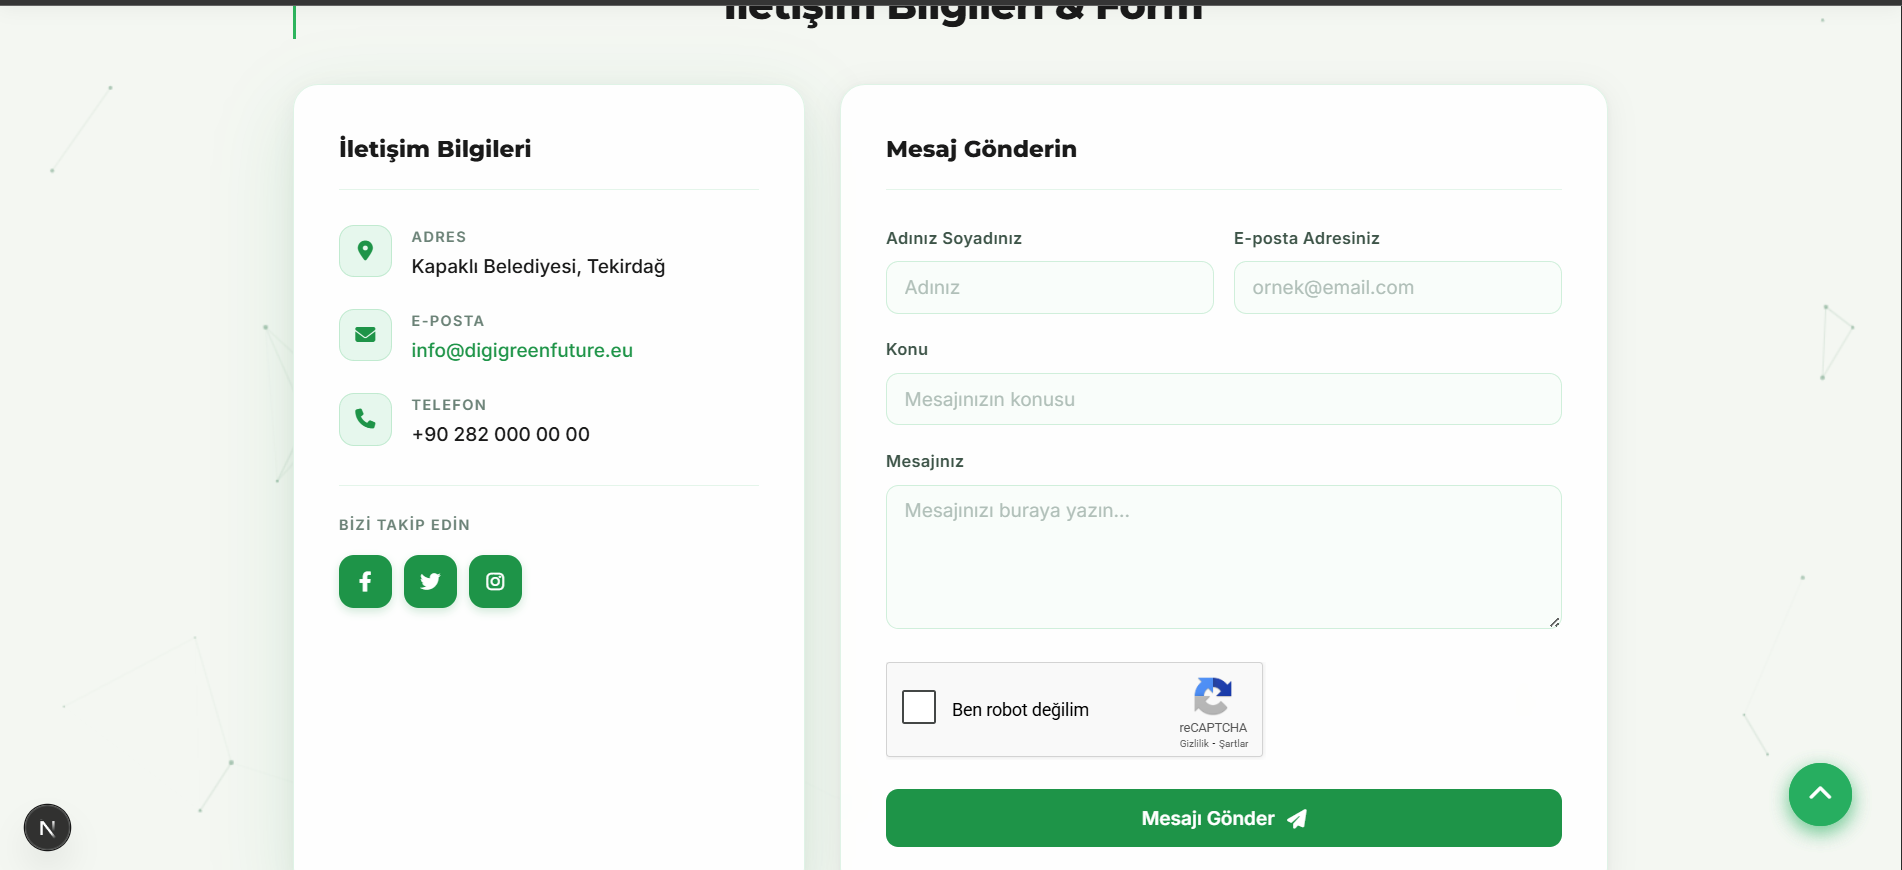Click the BİZİ TAKİP EDİN label
1902x870 pixels.
coord(404,525)
